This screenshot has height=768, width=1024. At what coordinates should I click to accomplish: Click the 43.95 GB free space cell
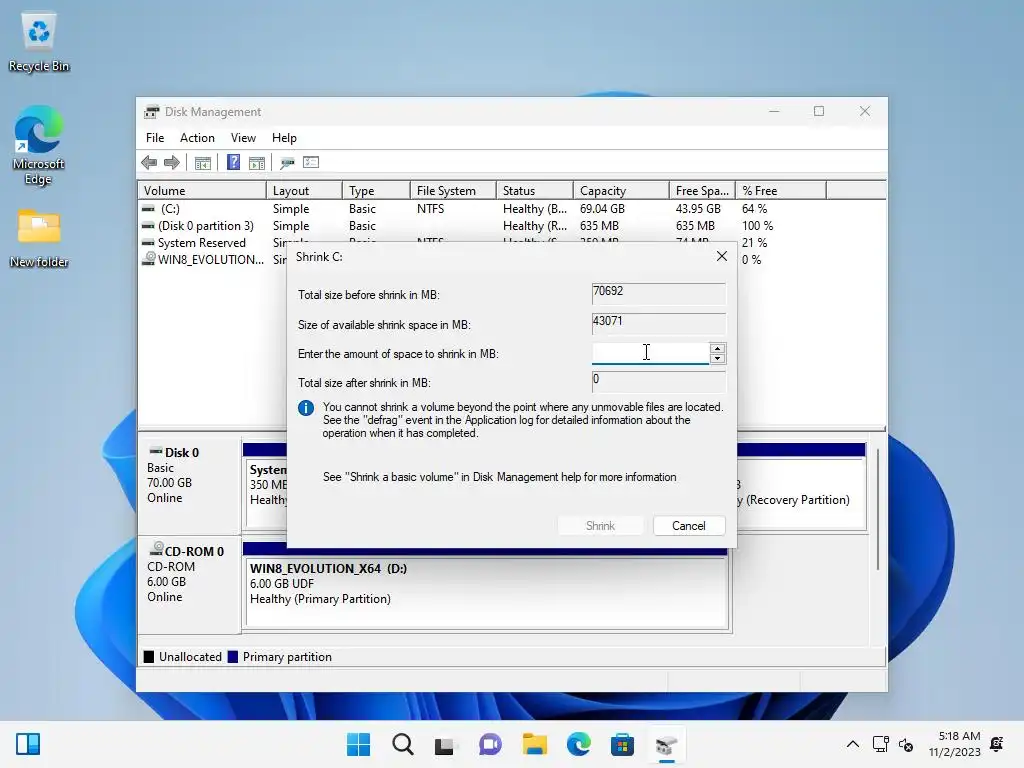tap(698, 209)
